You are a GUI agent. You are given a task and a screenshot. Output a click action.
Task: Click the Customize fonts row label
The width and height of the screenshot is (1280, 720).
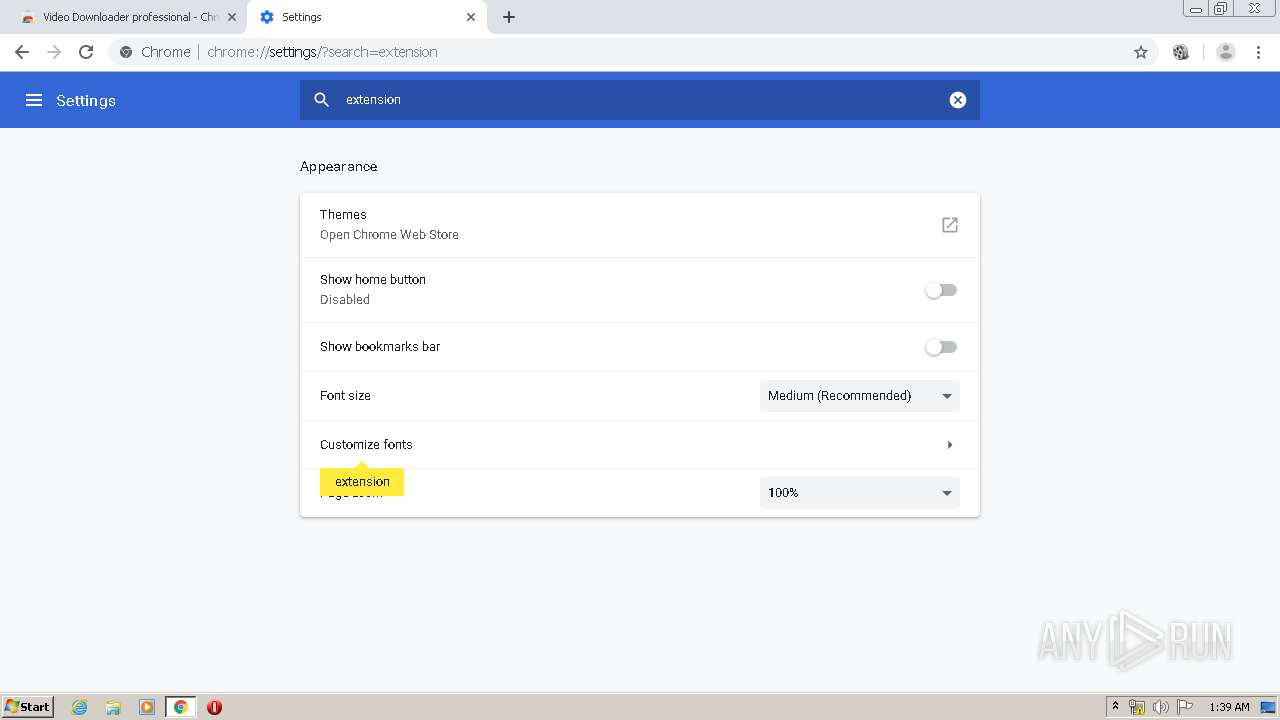click(366, 445)
